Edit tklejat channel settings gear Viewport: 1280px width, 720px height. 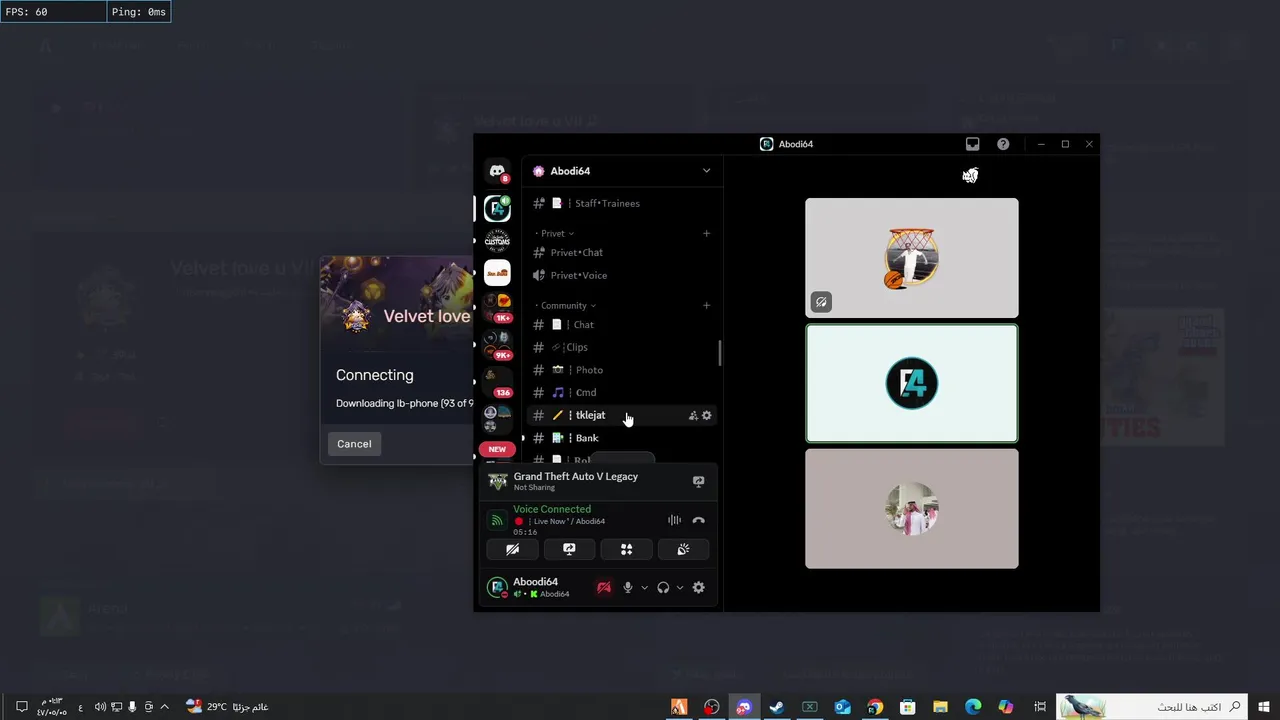(x=707, y=415)
